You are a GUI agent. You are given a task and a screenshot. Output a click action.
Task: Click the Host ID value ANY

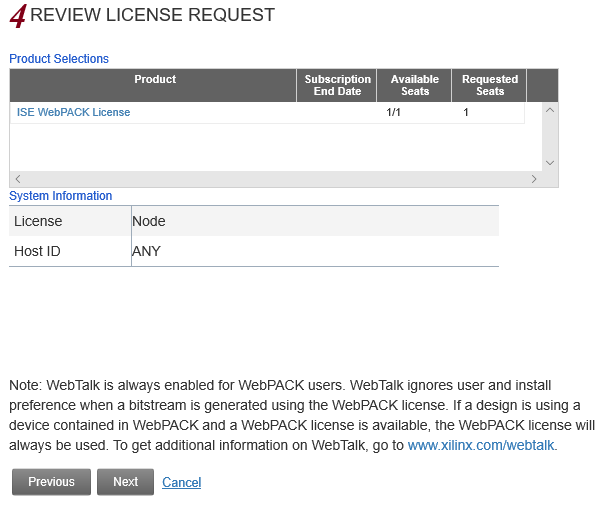tap(146, 251)
